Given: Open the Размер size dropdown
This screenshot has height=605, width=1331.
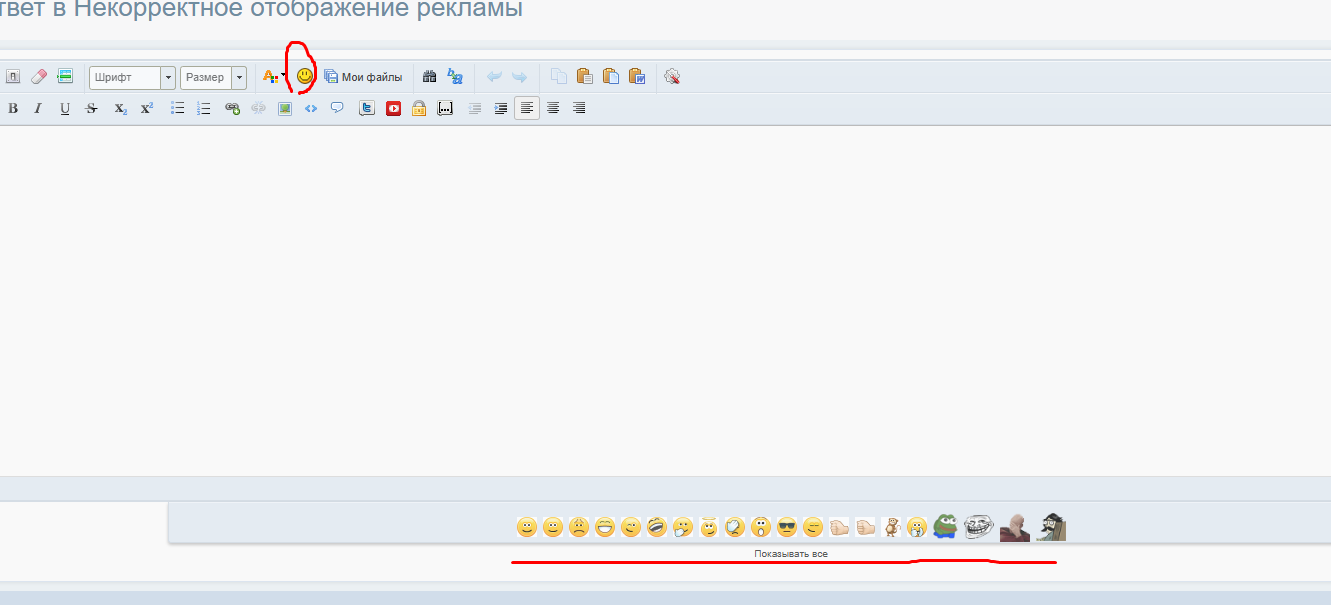Looking at the screenshot, I should click(x=213, y=77).
